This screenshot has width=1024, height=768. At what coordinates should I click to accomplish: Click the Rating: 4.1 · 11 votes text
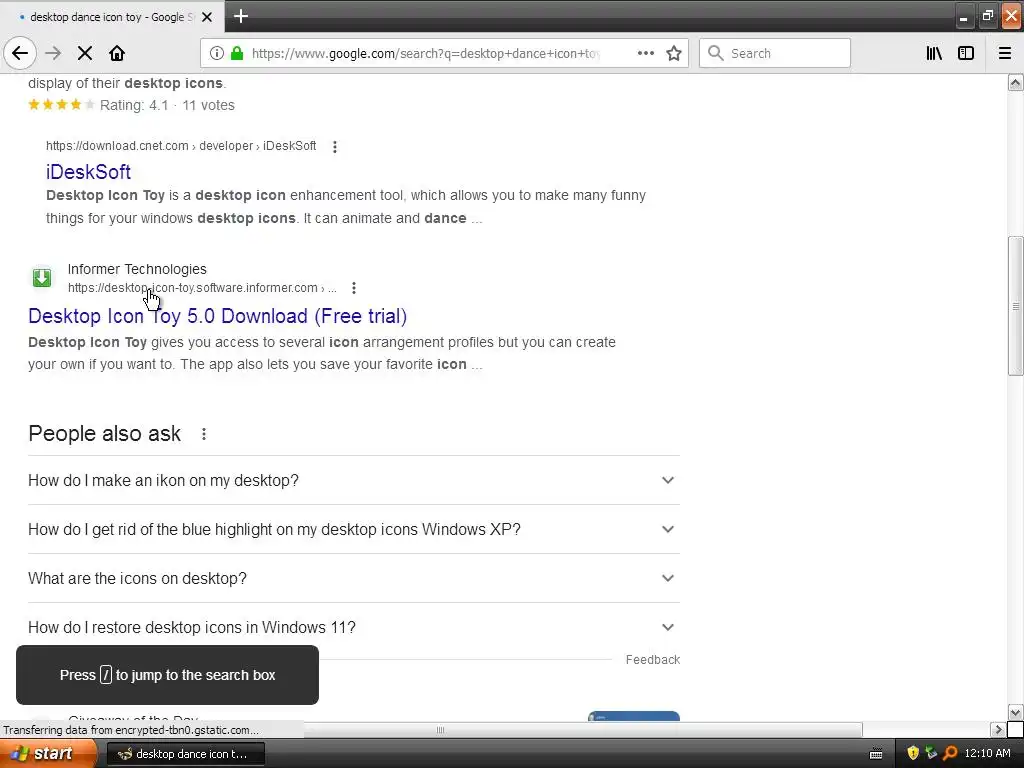tap(167, 105)
